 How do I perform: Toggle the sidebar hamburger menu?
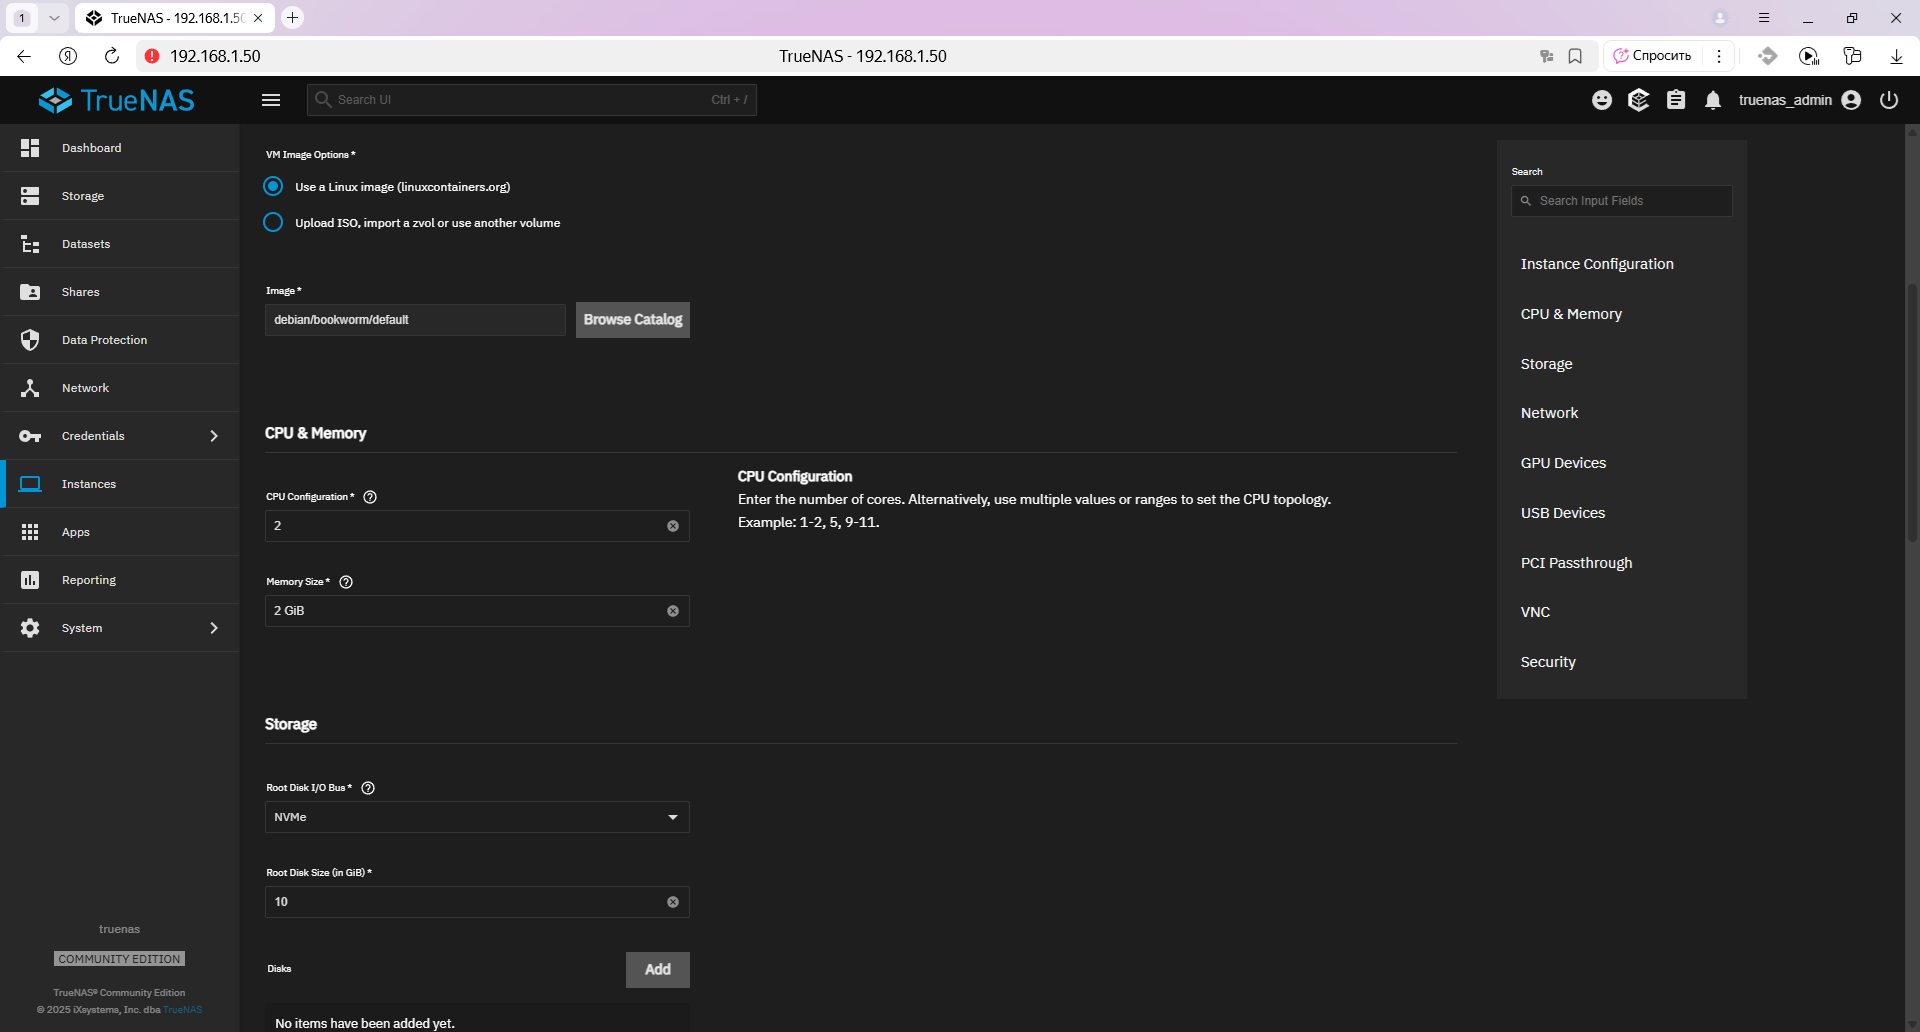point(271,100)
